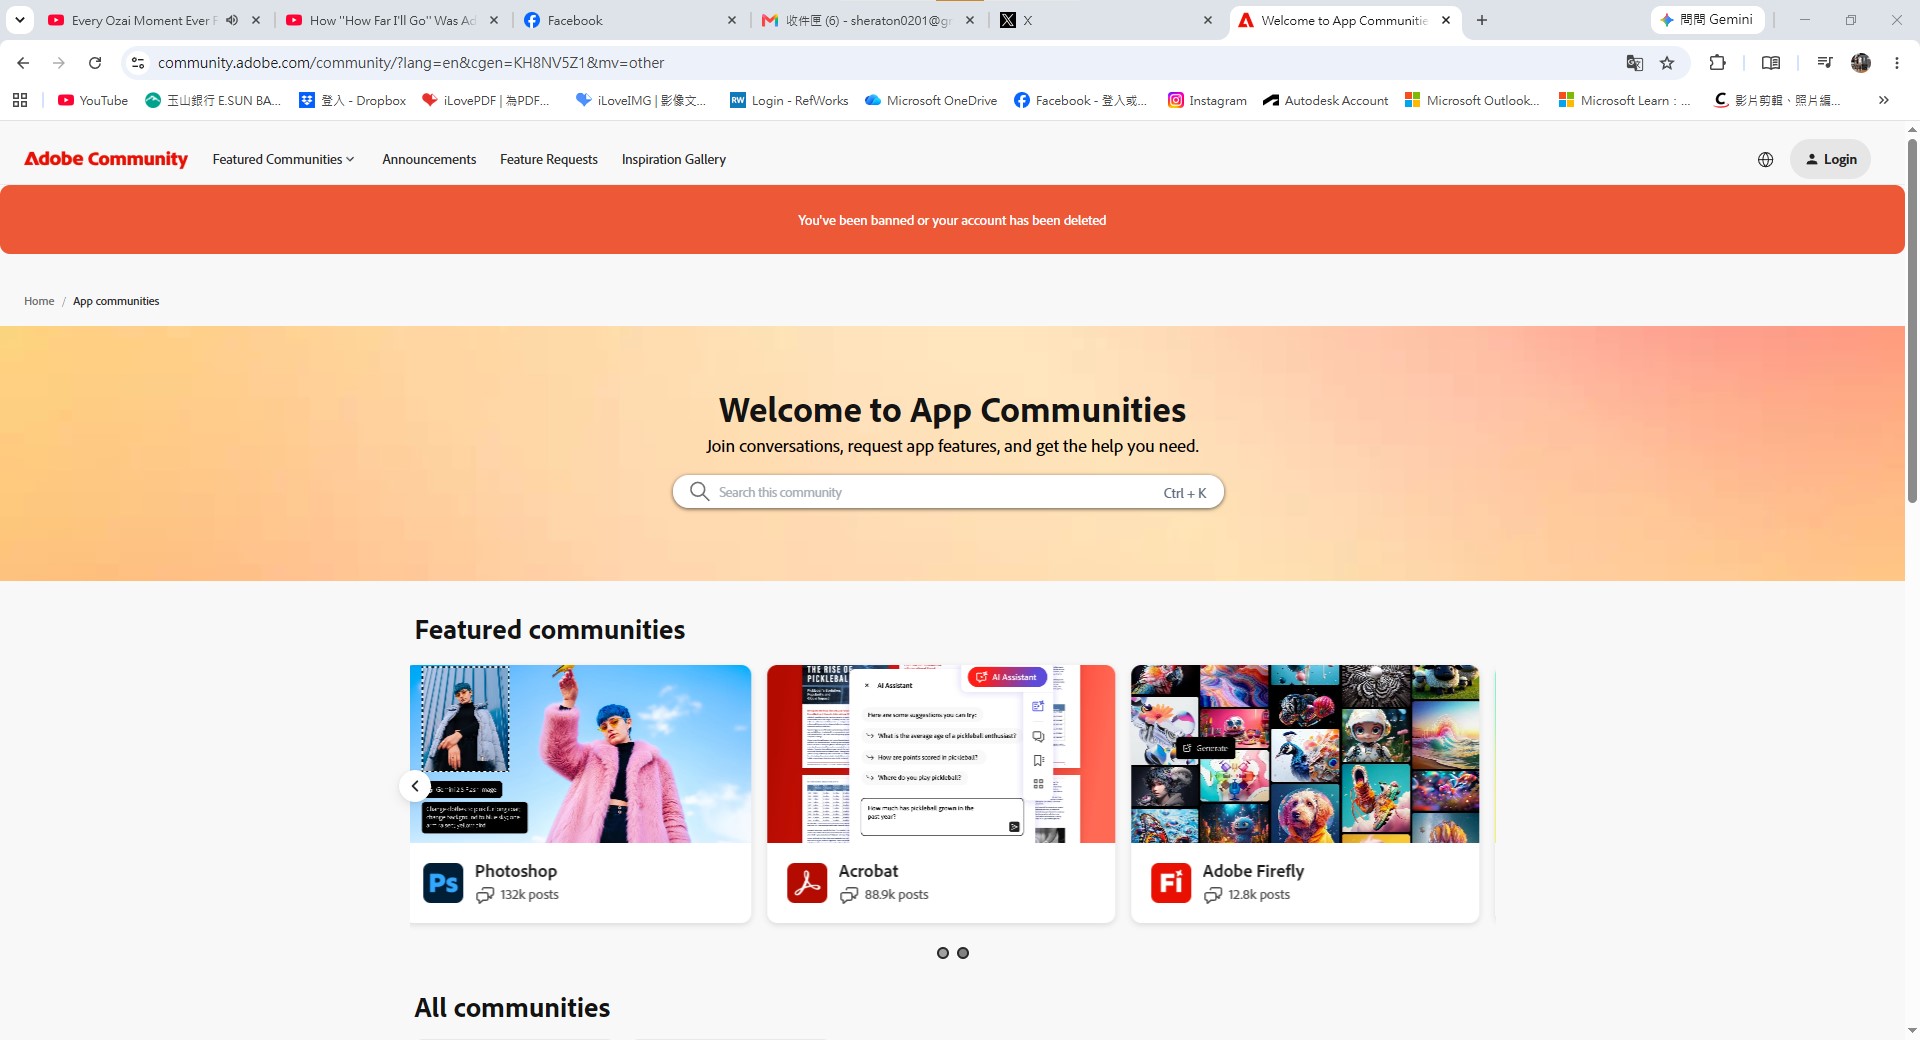Click the Login button
This screenshot has width=1920, height=1040.
tap(1831, 160)
